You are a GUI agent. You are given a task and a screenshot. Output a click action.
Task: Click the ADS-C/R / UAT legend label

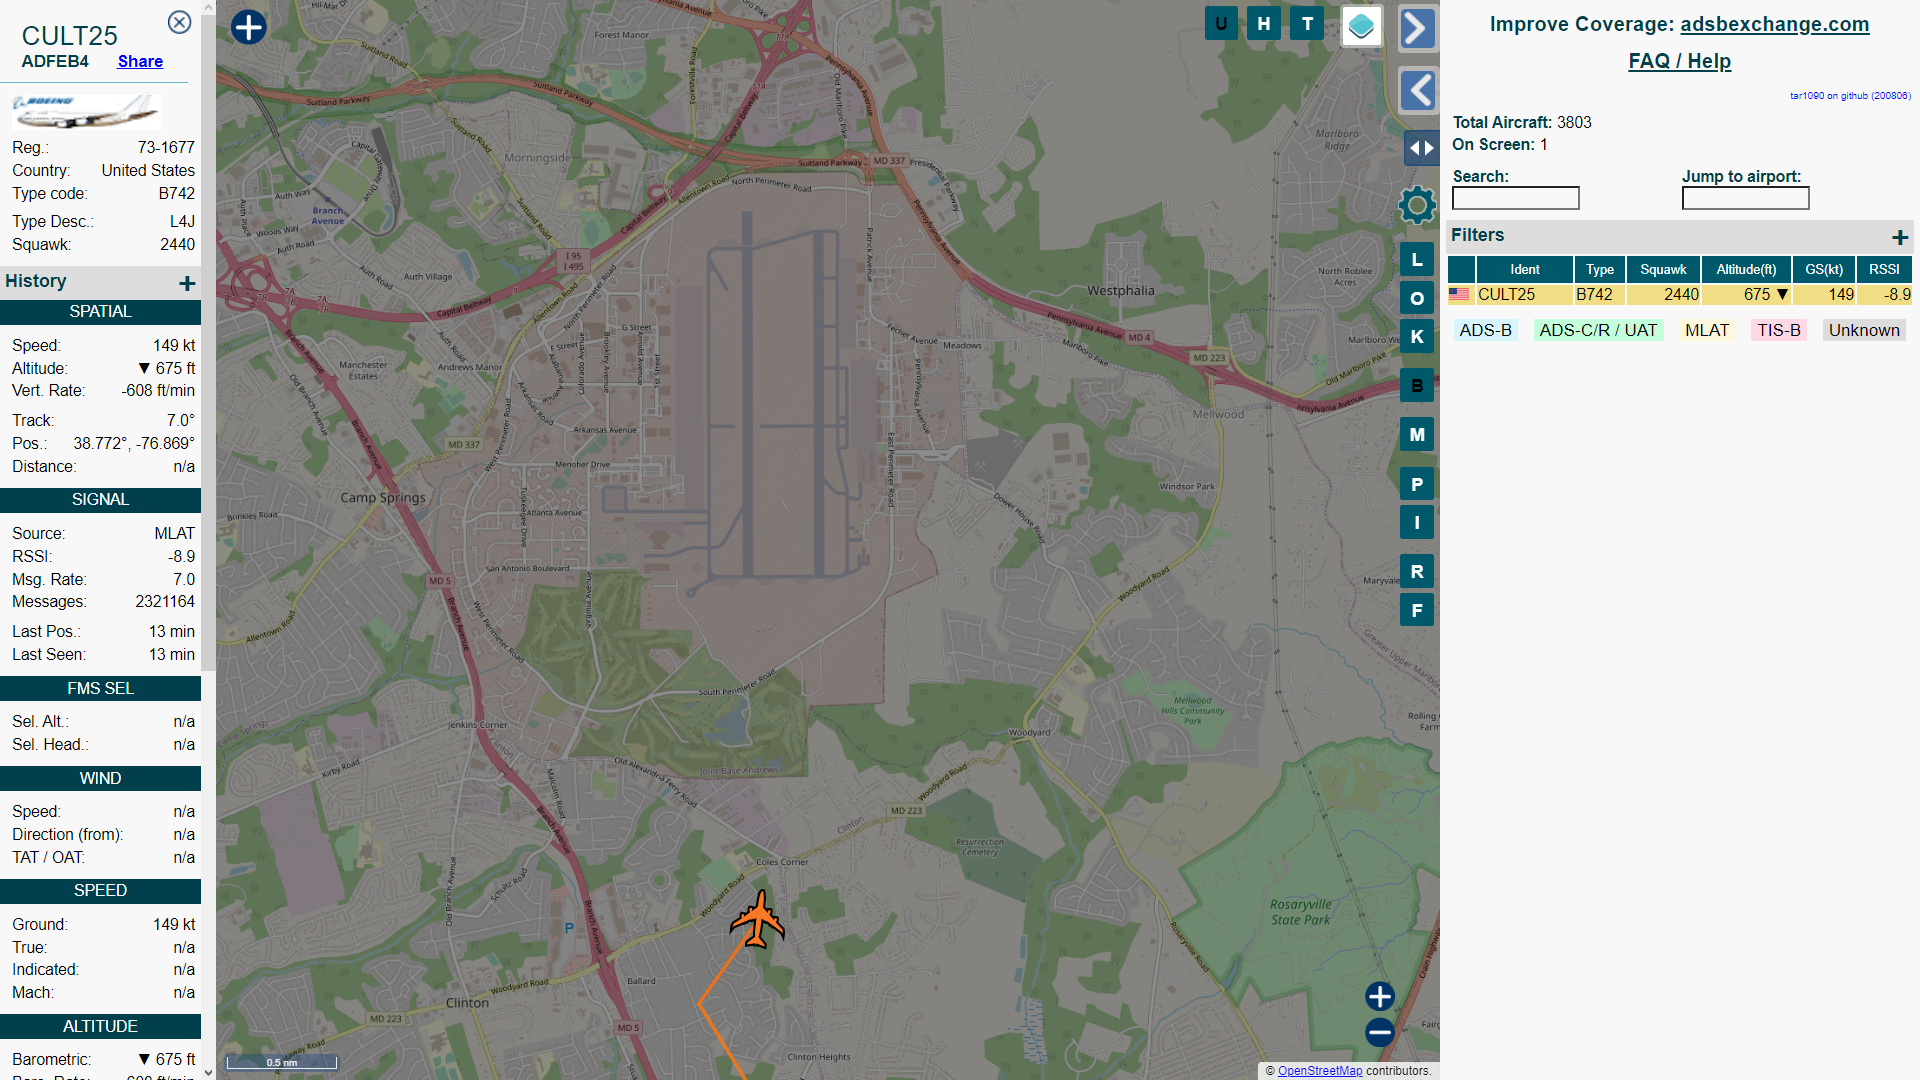tap(1598, 331)
